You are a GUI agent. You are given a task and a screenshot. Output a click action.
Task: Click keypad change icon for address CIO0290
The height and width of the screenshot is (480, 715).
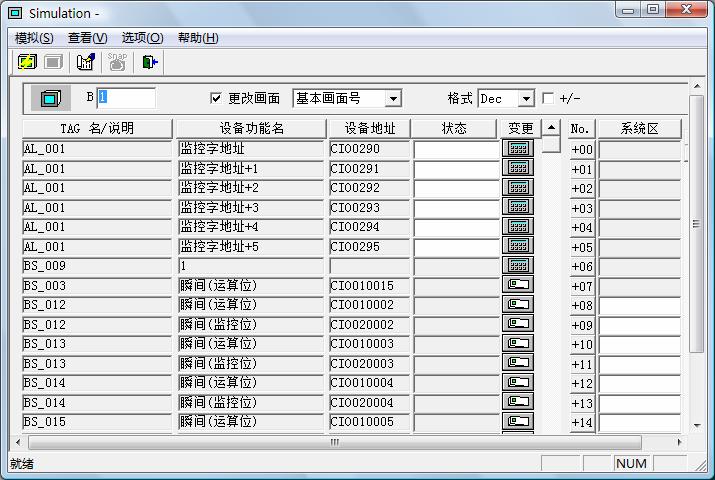518,148
